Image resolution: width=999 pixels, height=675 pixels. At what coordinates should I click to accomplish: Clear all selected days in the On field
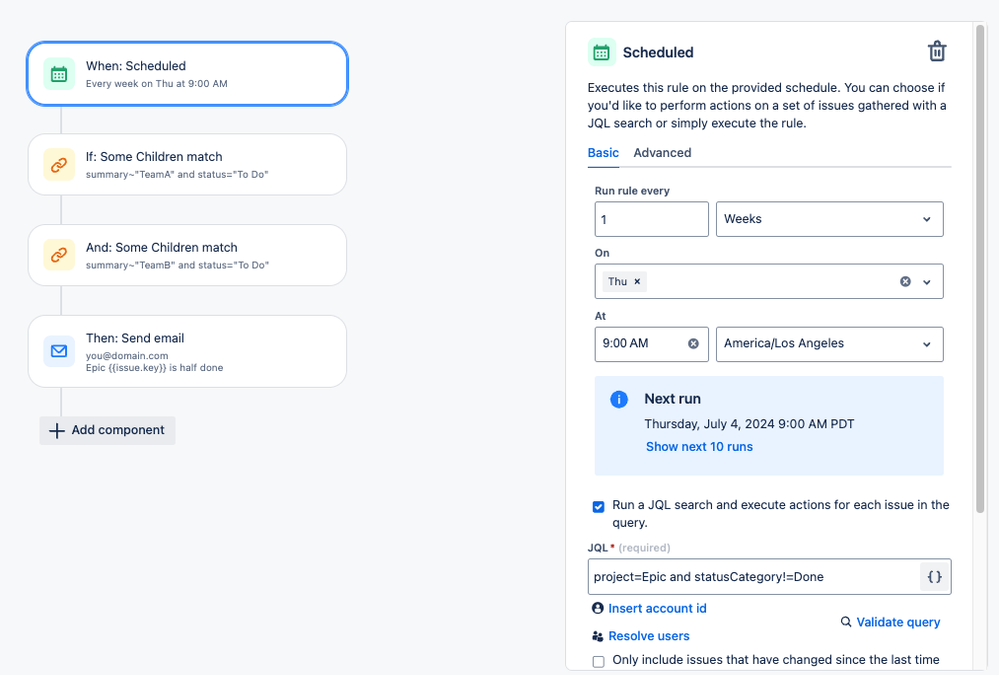tap(905, 282)
